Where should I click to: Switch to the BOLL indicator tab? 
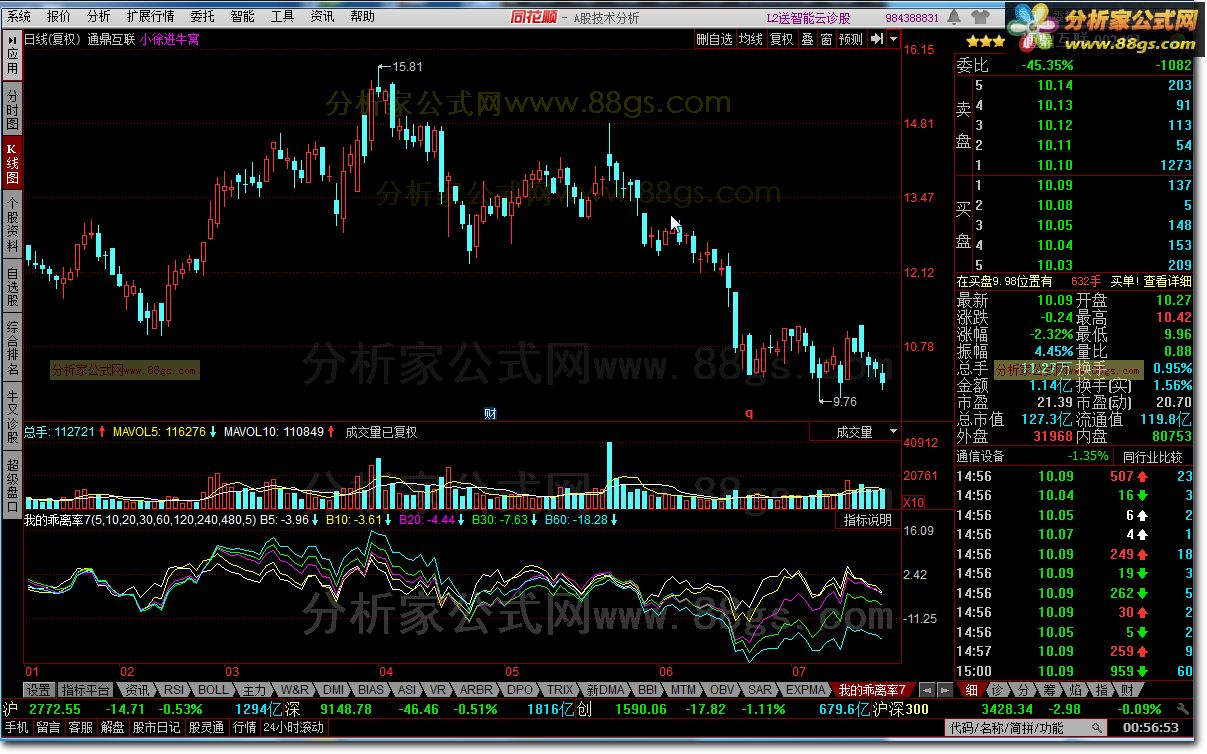(213, 690)
